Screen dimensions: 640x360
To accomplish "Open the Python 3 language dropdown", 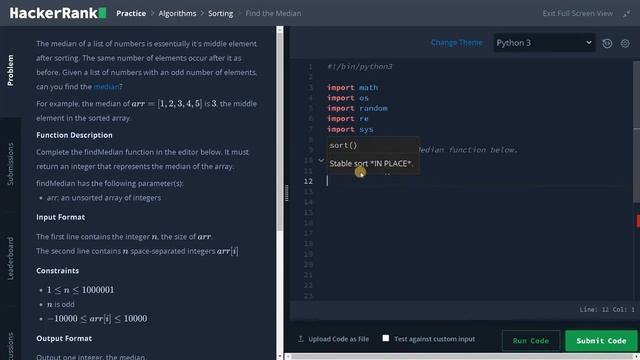I will 544,43.
